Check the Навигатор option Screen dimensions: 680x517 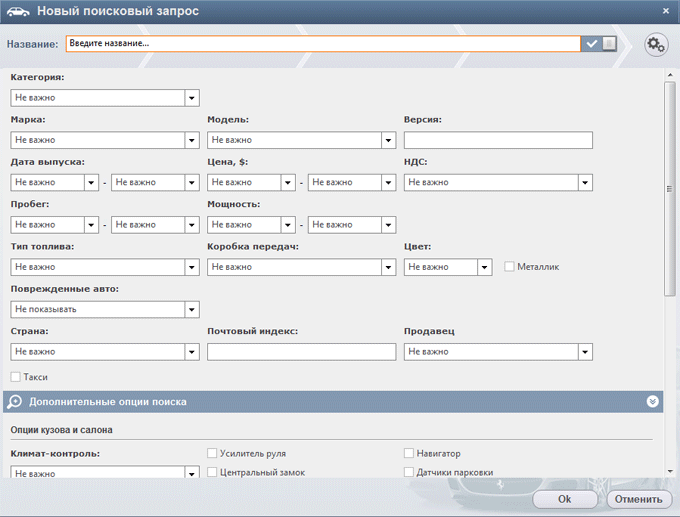click(409, 453)
